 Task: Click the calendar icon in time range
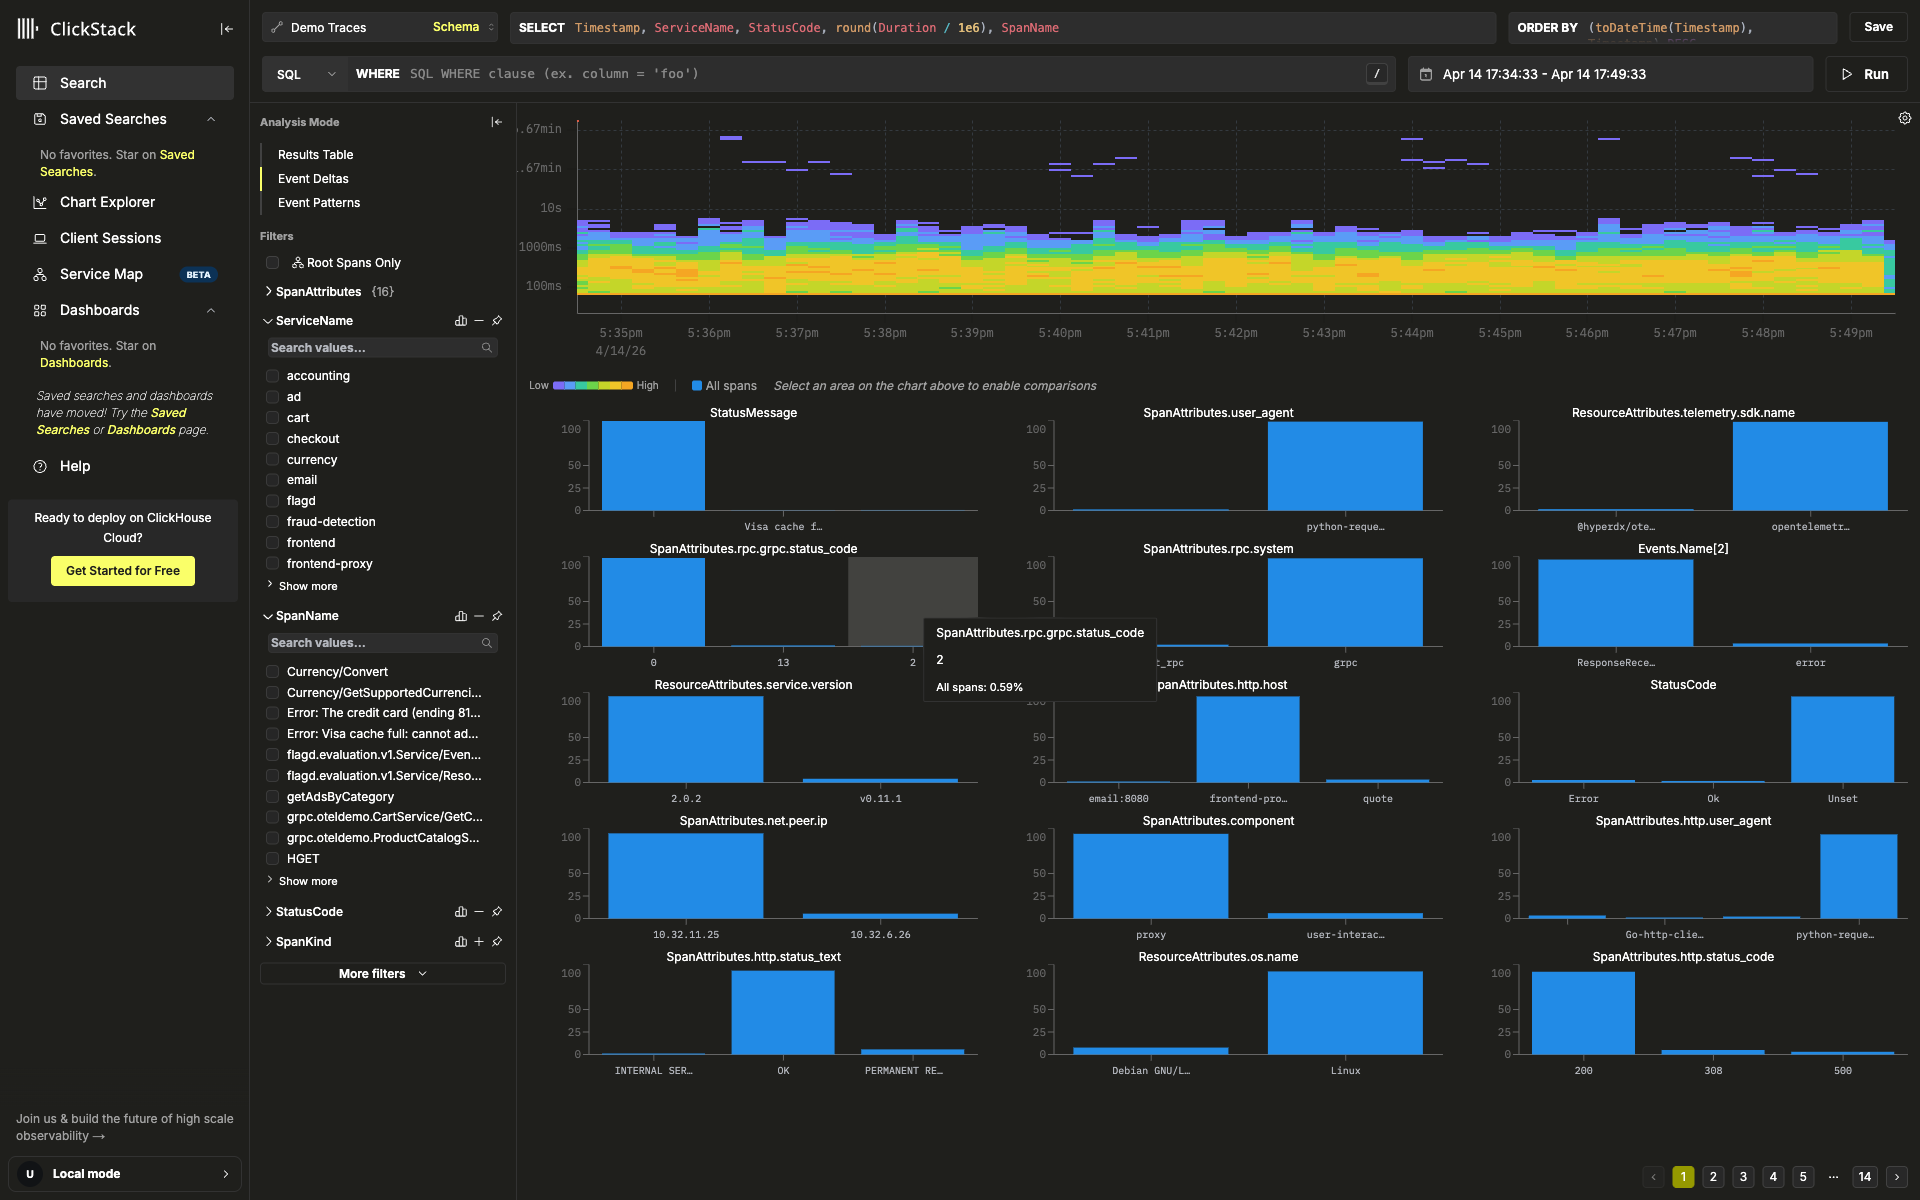click(1426, 74)
